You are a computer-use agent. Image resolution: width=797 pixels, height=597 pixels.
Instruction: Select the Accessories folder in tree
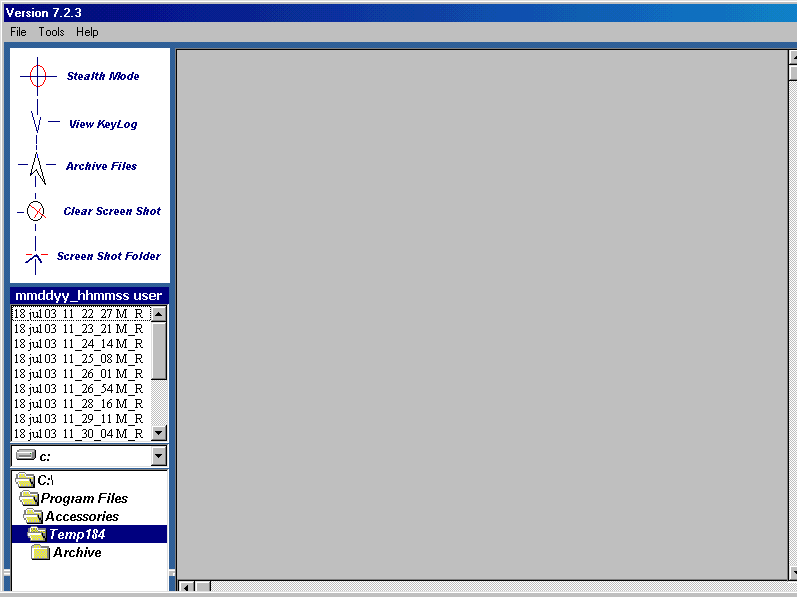click(x=81, y=516)
